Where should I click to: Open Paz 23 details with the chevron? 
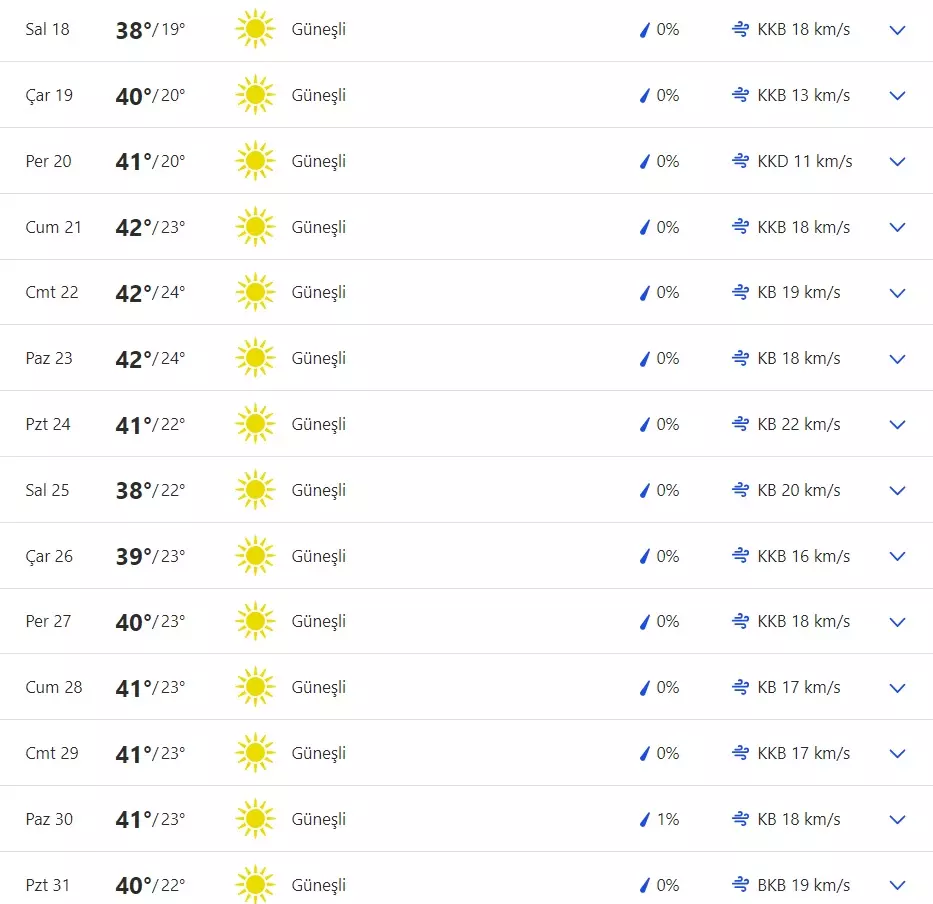[897, 359]
